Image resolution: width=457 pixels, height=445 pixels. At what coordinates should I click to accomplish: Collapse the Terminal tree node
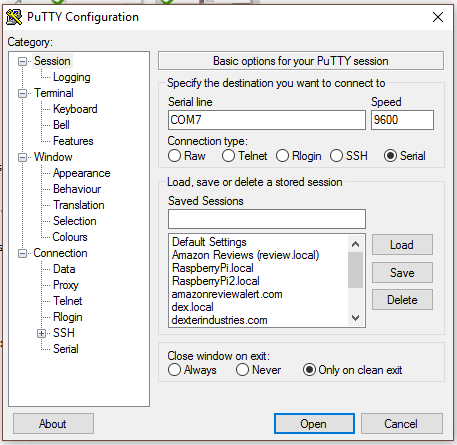22,93
